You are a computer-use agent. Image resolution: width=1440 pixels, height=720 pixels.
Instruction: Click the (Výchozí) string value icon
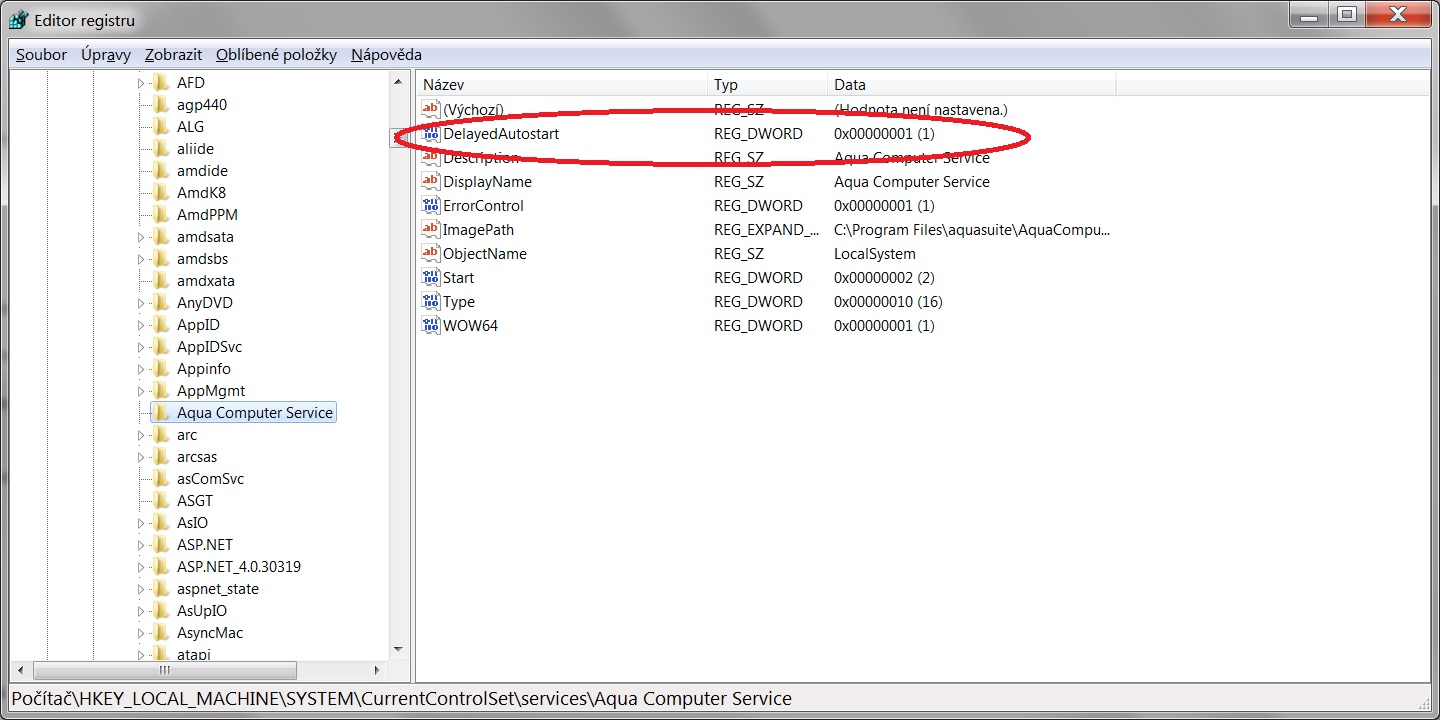(431, 110)
